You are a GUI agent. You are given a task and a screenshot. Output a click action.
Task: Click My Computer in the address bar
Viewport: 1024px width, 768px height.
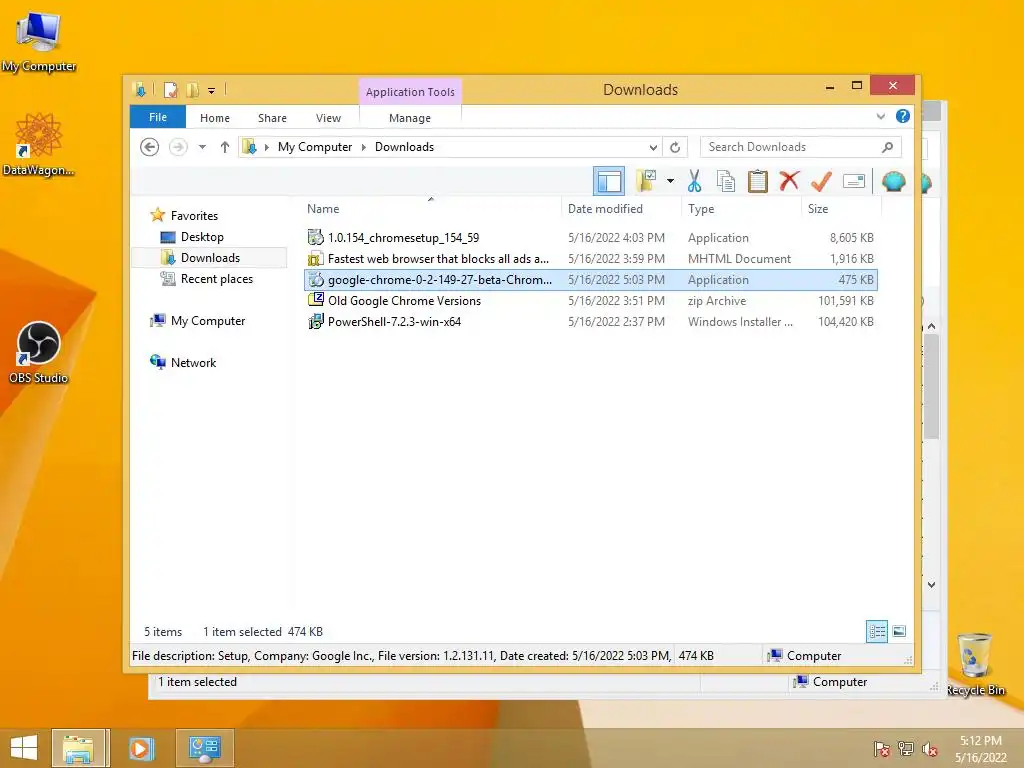pos(315,147)
